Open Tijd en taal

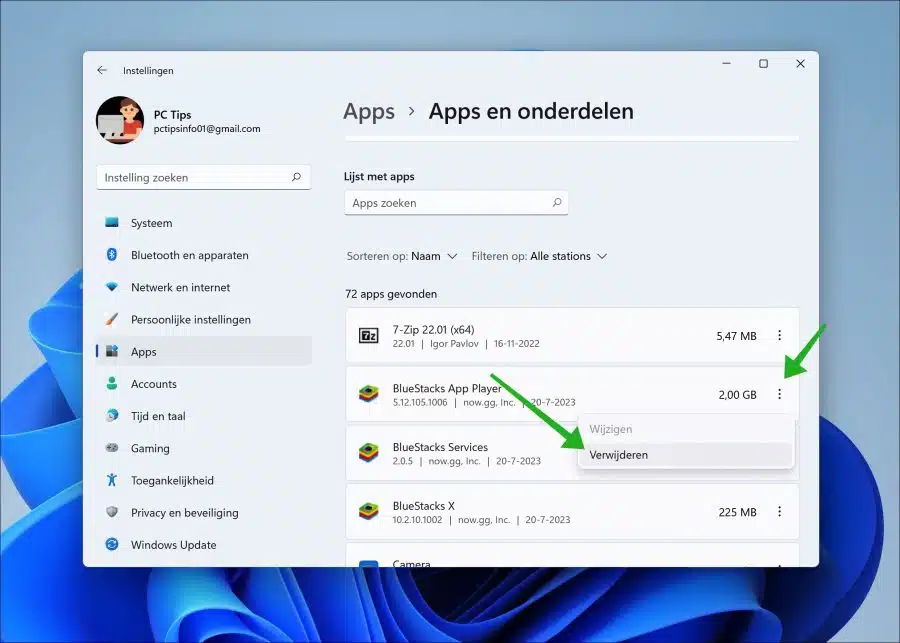204,416
